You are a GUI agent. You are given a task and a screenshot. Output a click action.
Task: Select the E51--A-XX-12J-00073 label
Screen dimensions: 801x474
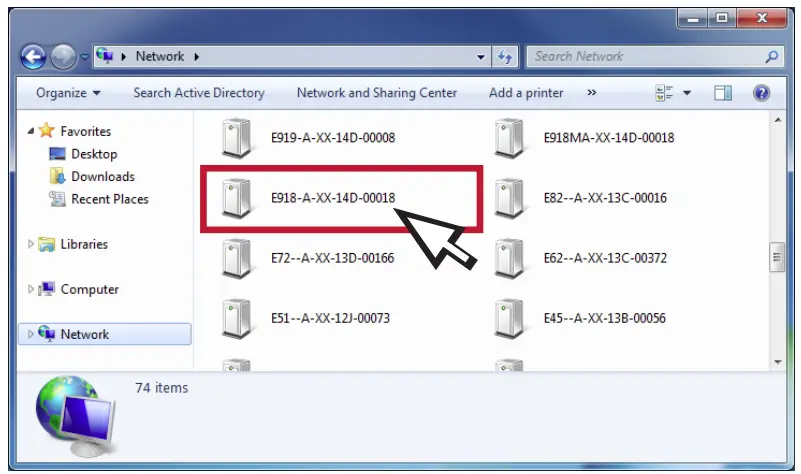click(330, 318)
